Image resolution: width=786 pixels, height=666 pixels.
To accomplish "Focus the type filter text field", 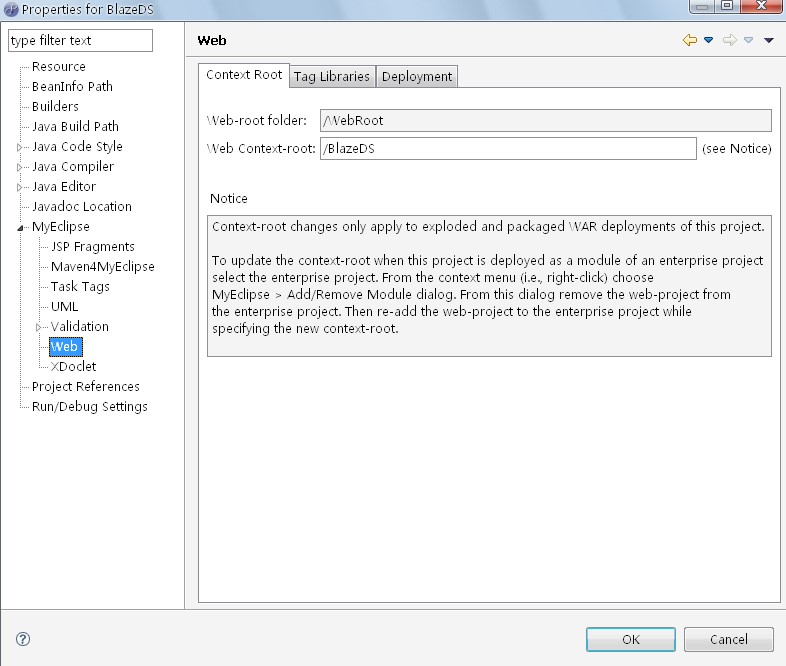I will 80,41.
